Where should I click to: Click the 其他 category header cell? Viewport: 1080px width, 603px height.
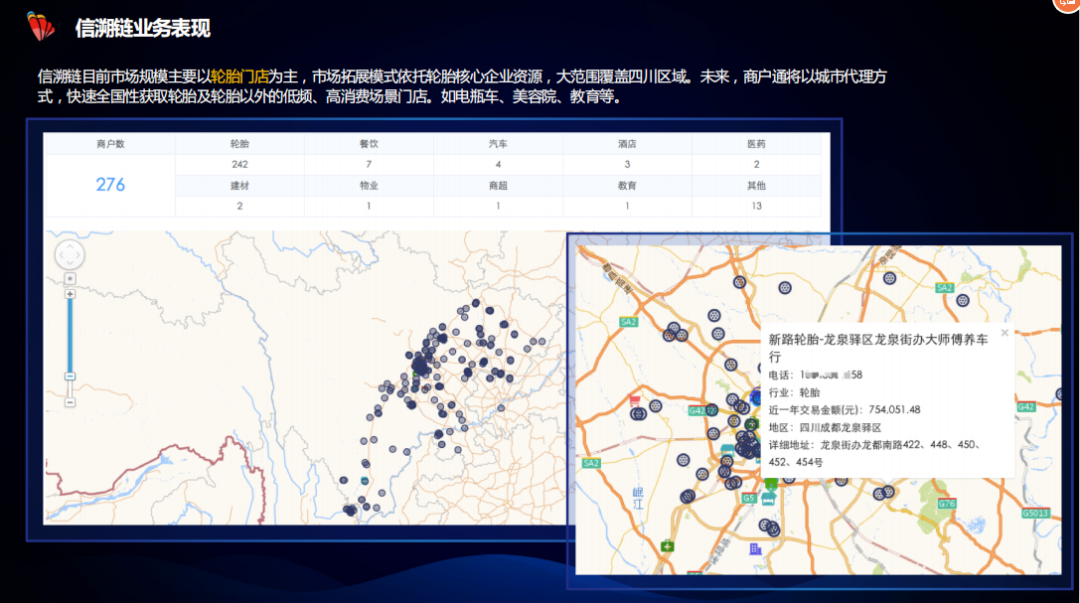coord(756,186)
